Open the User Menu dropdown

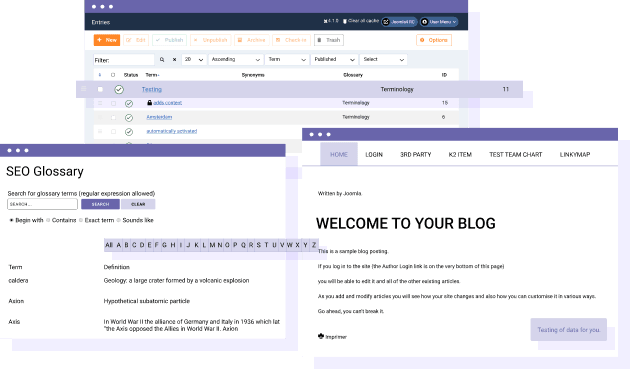tap(439, 22)
